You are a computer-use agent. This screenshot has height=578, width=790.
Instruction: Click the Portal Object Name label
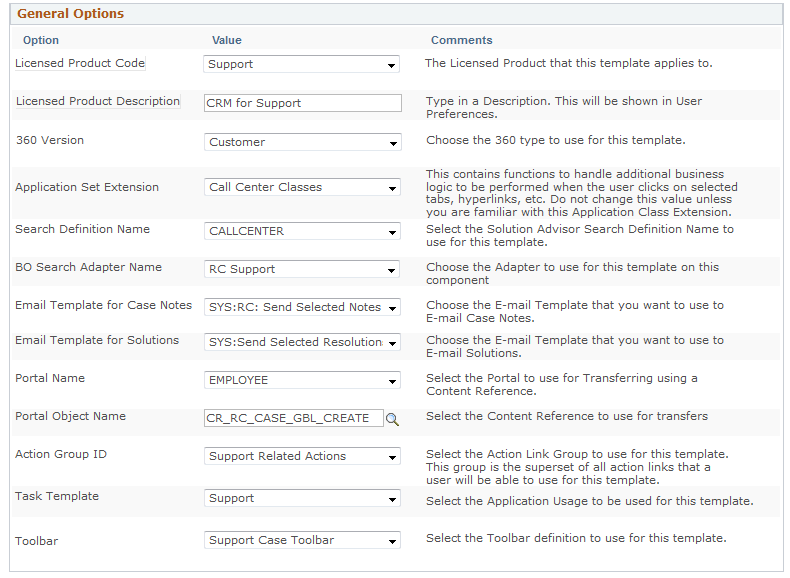point(71,416)
